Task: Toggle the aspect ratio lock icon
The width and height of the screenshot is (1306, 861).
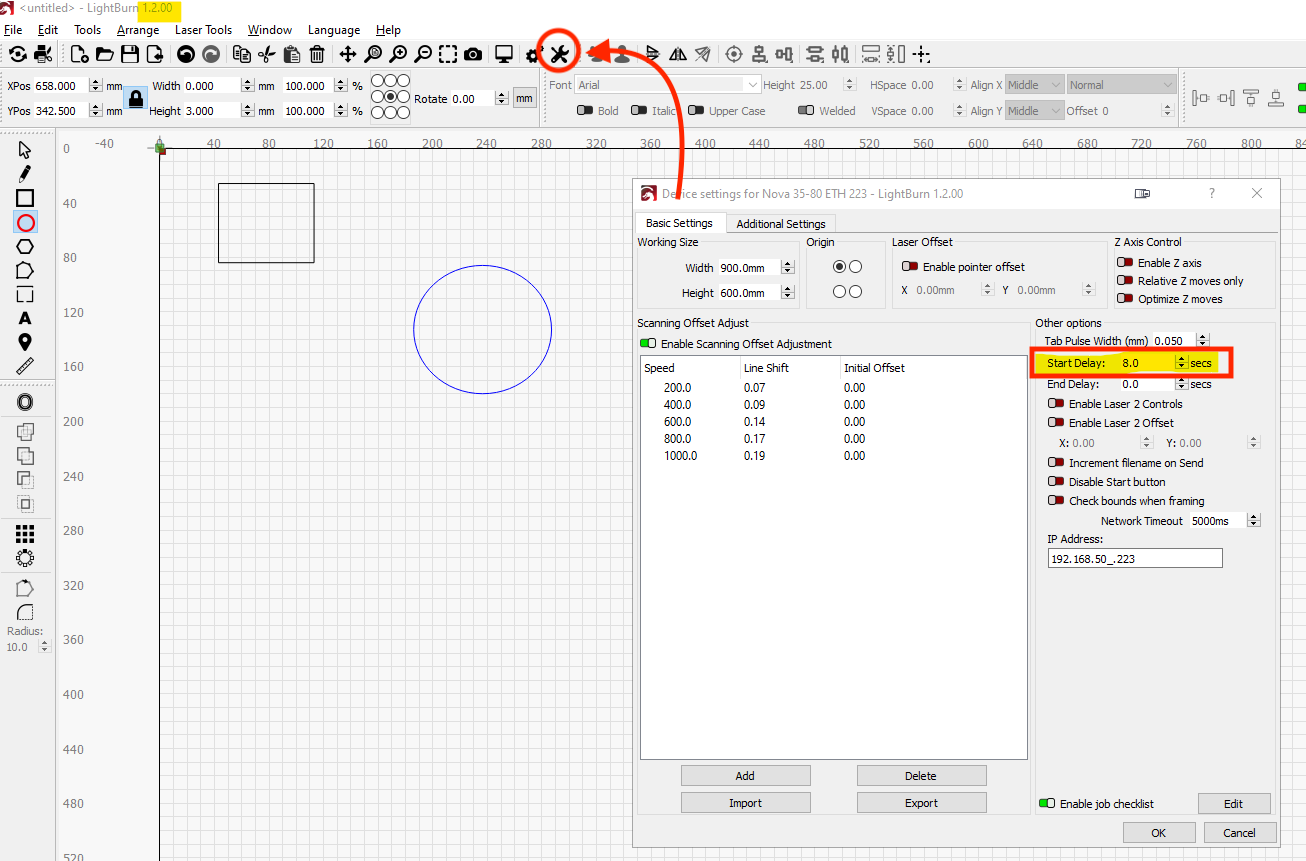Action: pos(136,98)
